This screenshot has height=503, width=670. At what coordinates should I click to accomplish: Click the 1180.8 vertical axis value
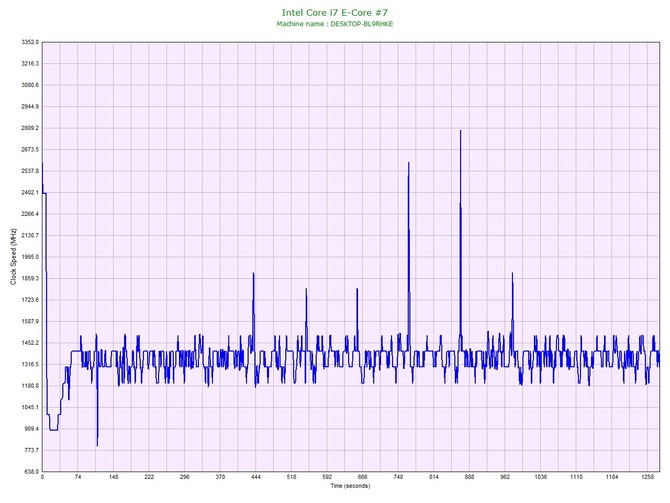click(x=30, y=386)
